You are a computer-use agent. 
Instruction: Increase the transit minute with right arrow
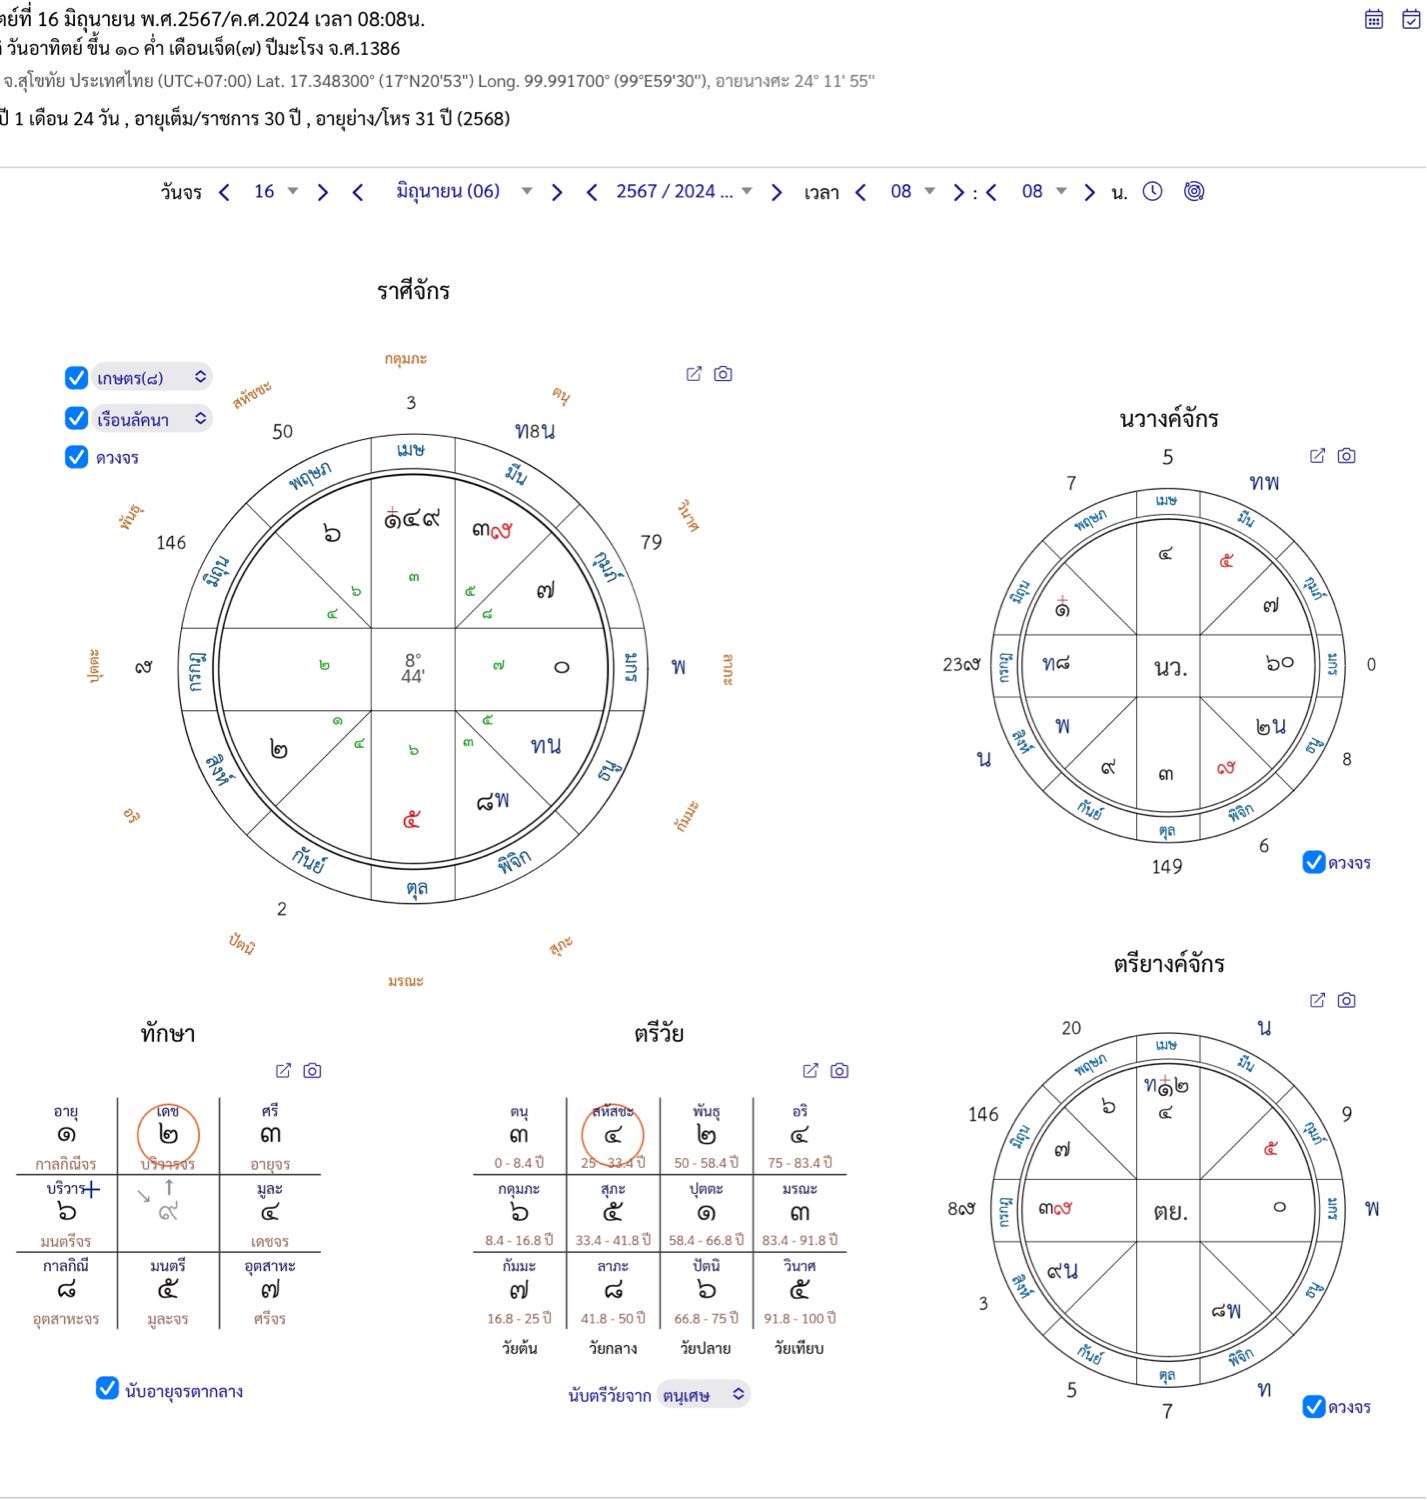pos(1089,192)
